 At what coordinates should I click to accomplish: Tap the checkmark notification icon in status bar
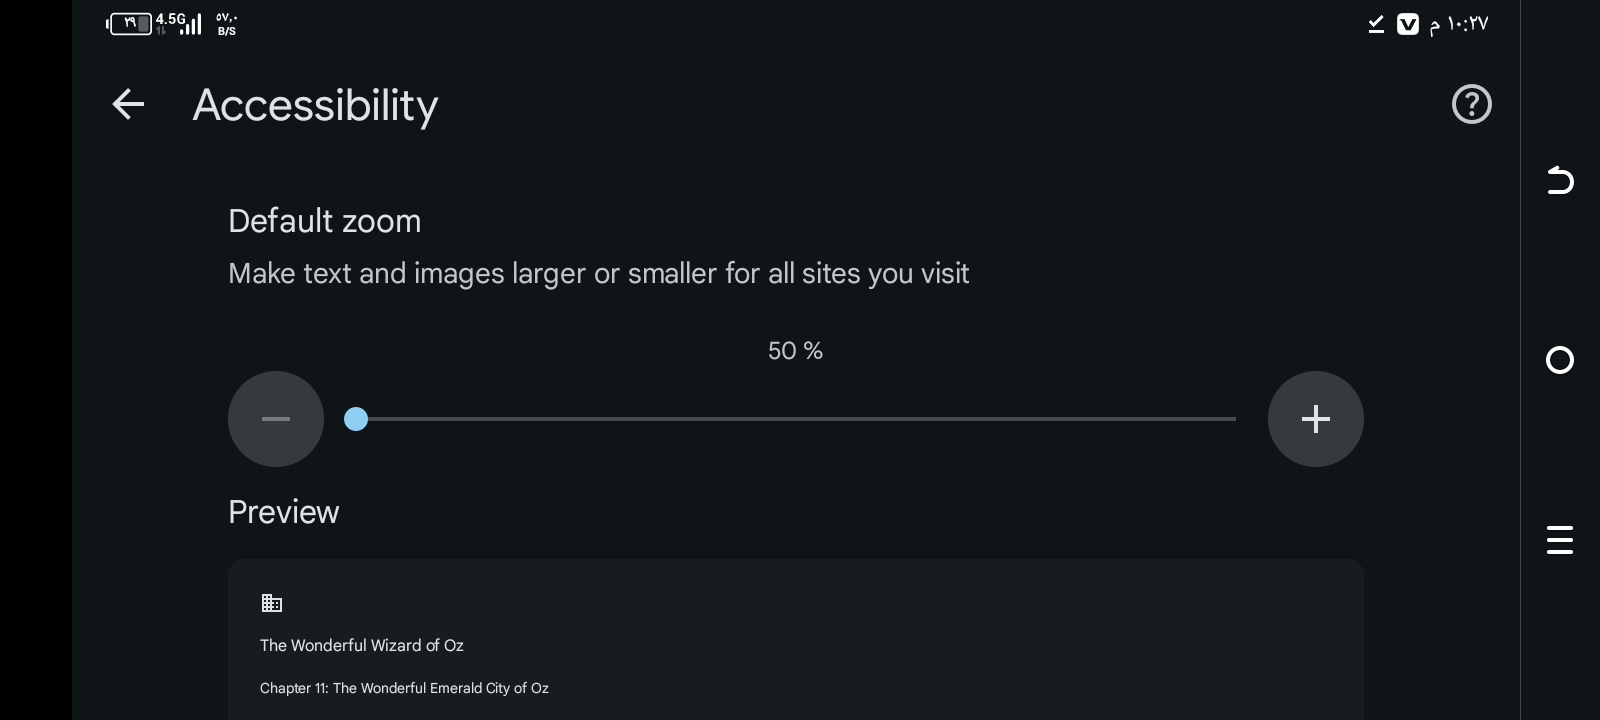[x=1376, y=24]
